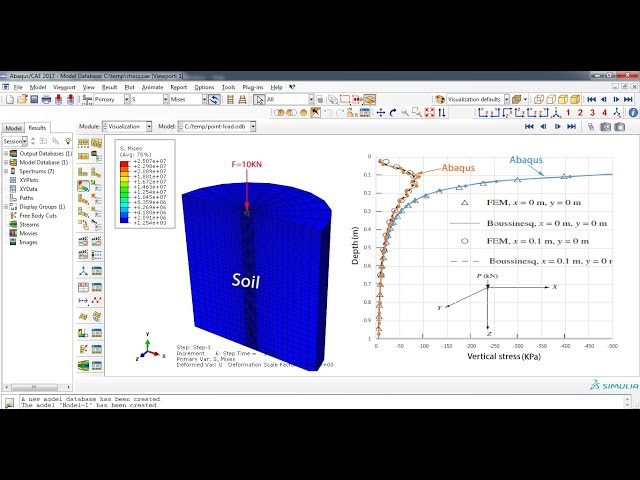This screenshot has width=640, height=480.
Task: Open the Query information tool
Action: (x=633, y=113)
